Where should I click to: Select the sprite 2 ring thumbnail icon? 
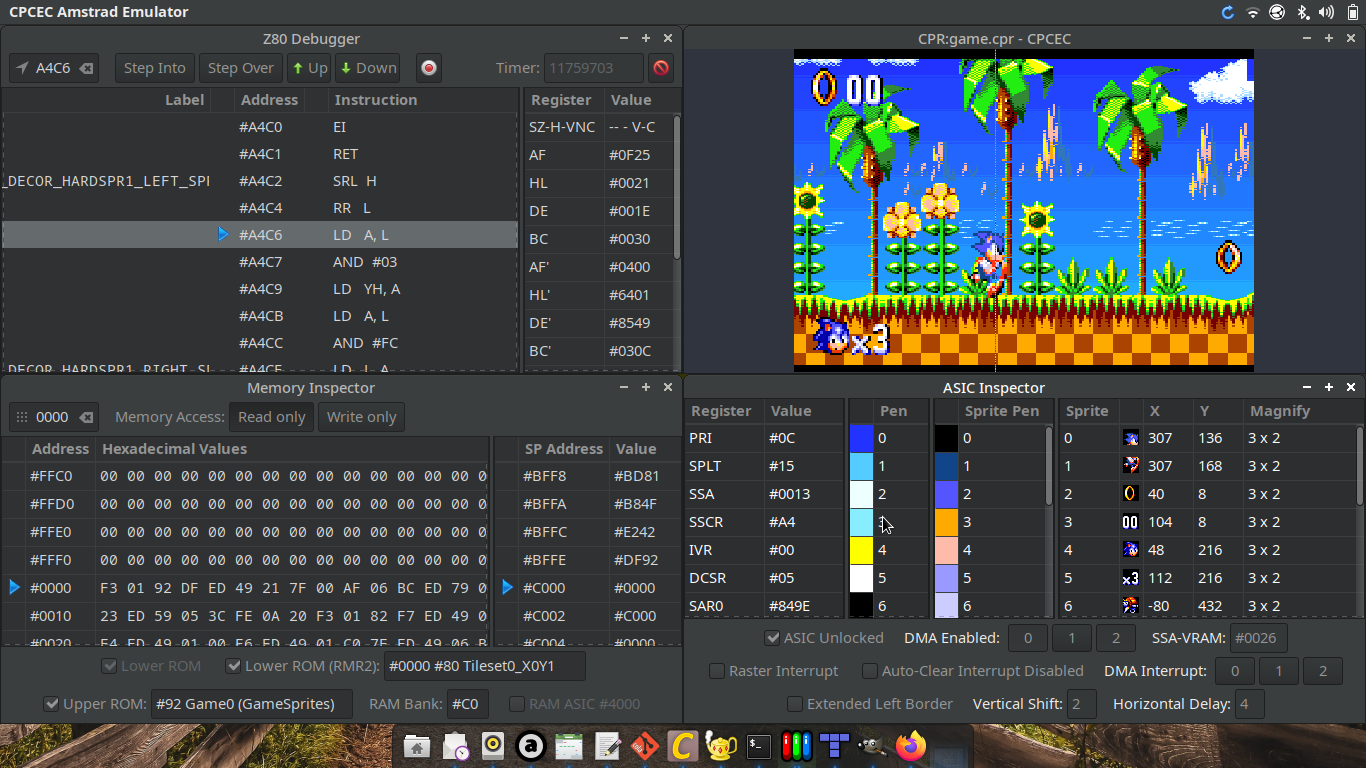click(x=1131, y=494)
